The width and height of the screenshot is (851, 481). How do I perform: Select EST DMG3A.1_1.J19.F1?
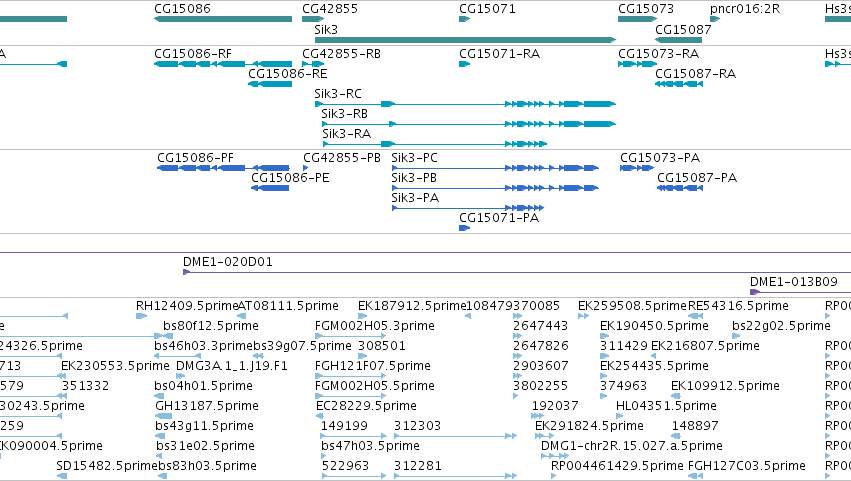click(x=232, y=366)
